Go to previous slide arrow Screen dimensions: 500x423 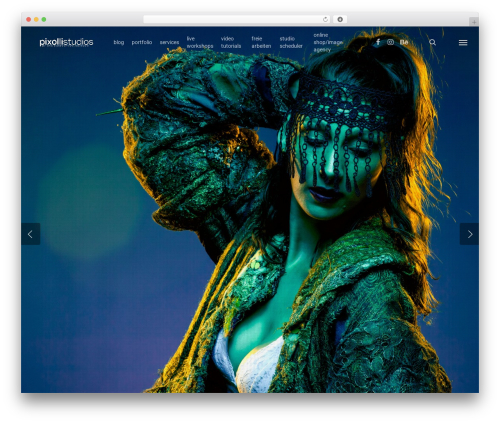pos(30,234)
